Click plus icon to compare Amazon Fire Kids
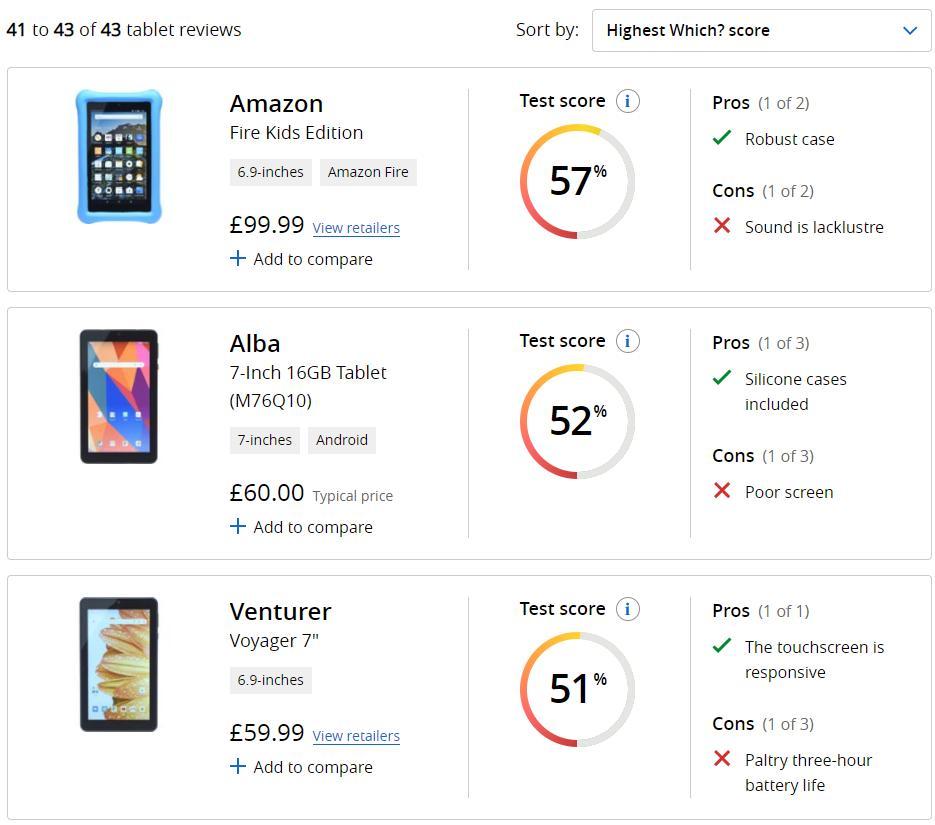Viewport: 935px width, 825px height. pos(237,258)
